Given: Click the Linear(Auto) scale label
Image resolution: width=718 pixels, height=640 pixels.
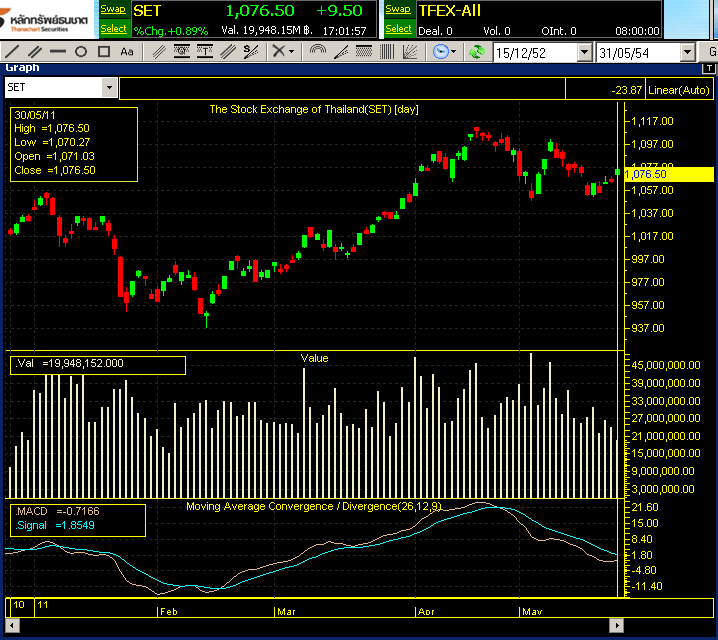Looking at the screenshot, I should (678, 90).
